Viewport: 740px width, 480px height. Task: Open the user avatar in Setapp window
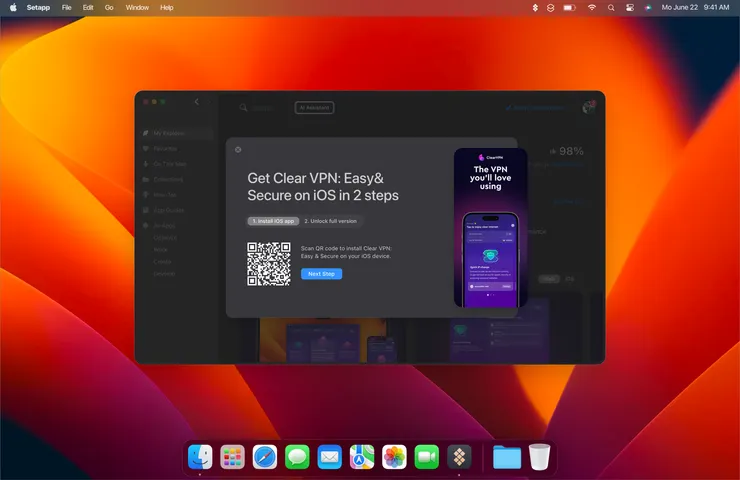coord(588,107)
